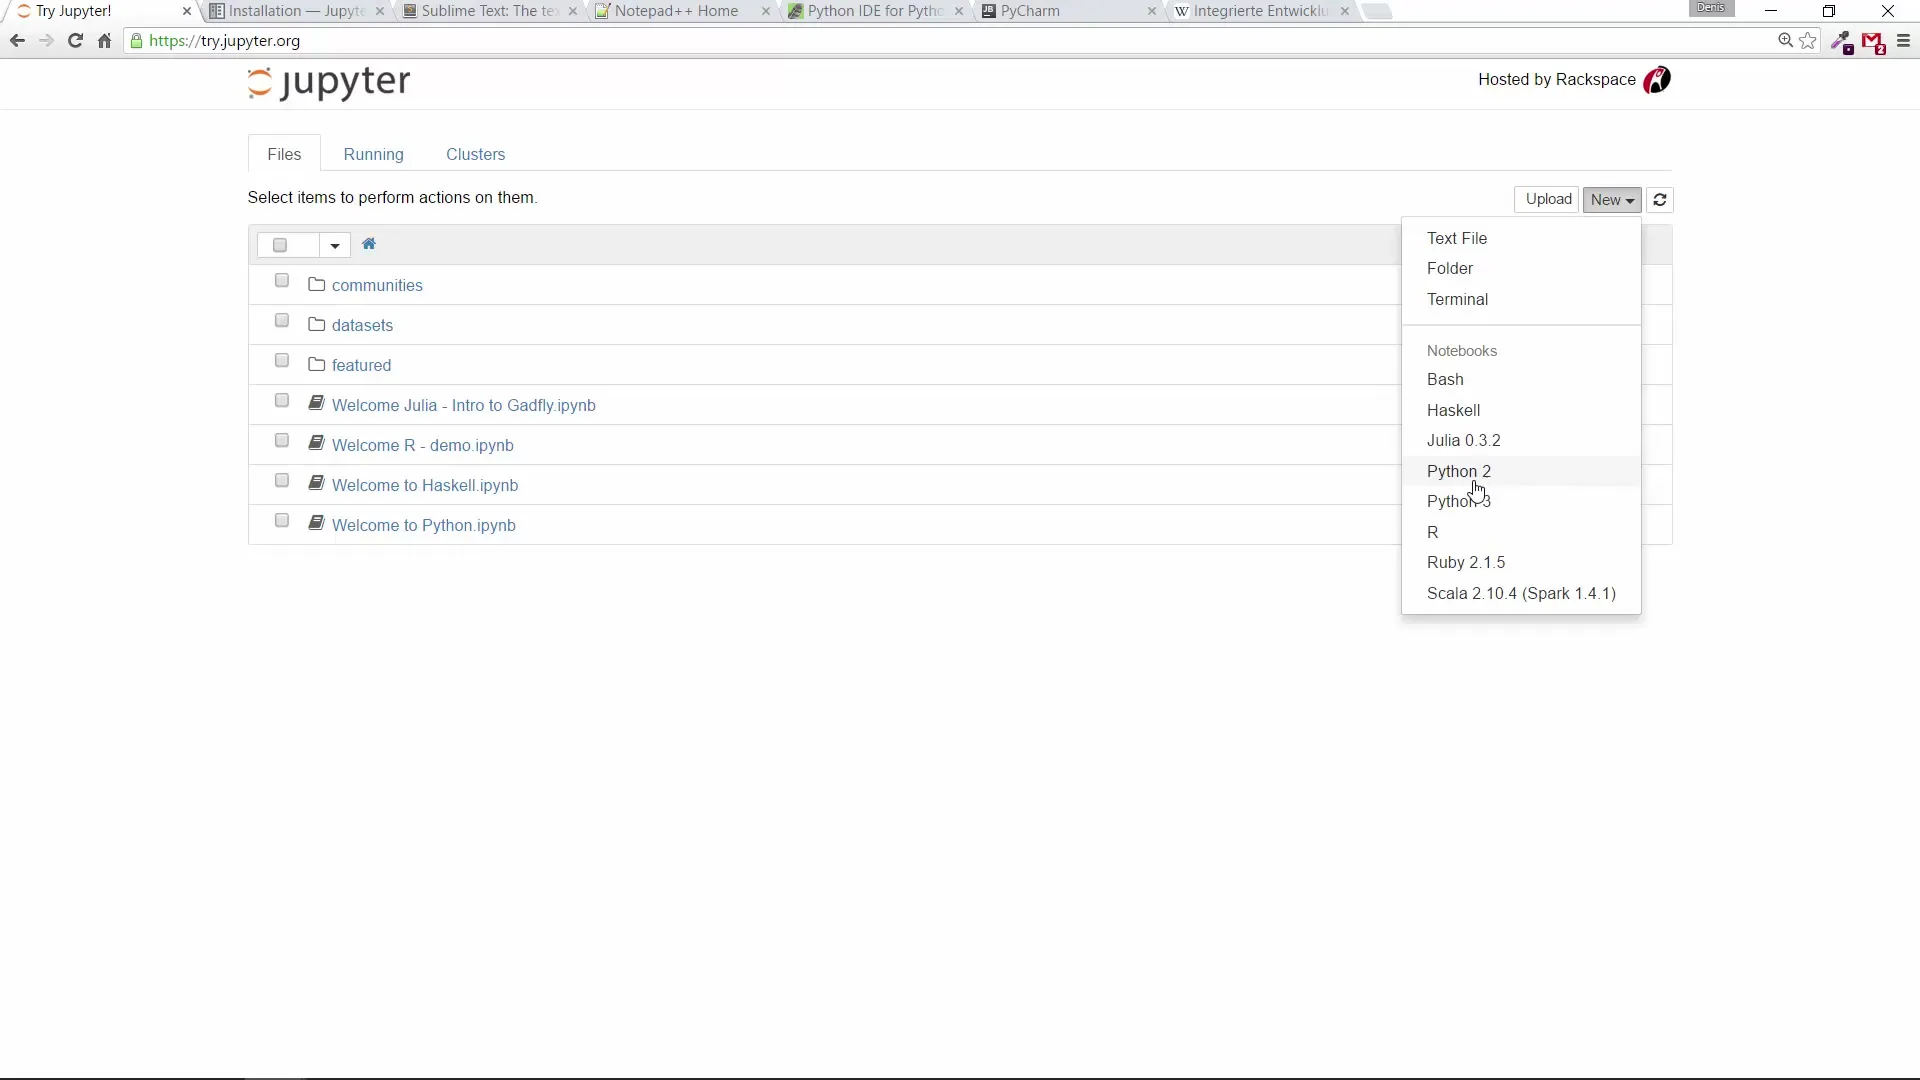Screen dimensions: 1920x1080
Task: Open Welcome R - demo.ipynb
Action: [x=422, y=445]
